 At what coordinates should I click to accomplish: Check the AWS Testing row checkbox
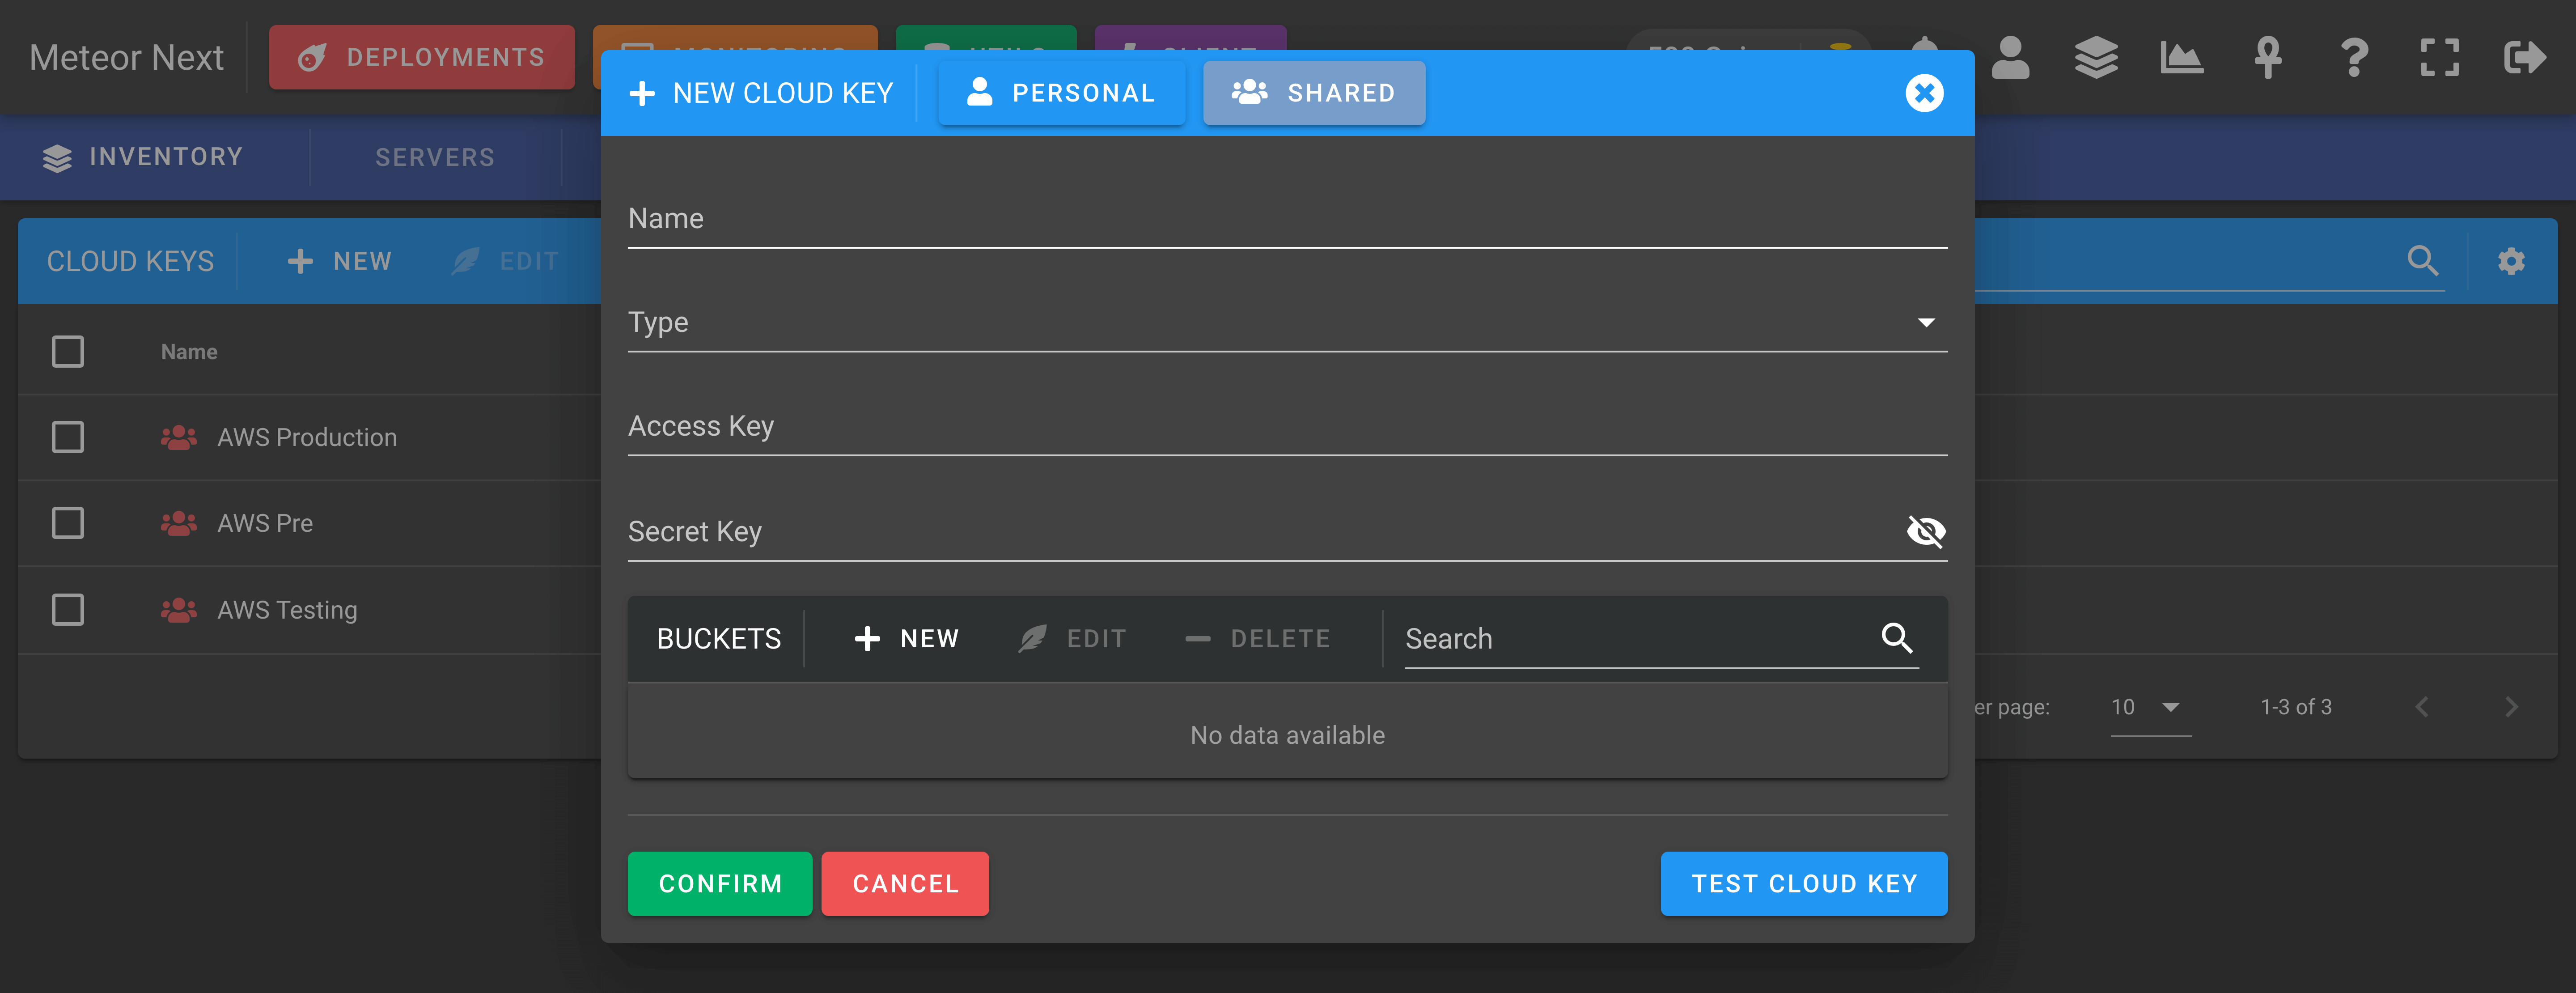pyautogui.click(x=68, y=610)
